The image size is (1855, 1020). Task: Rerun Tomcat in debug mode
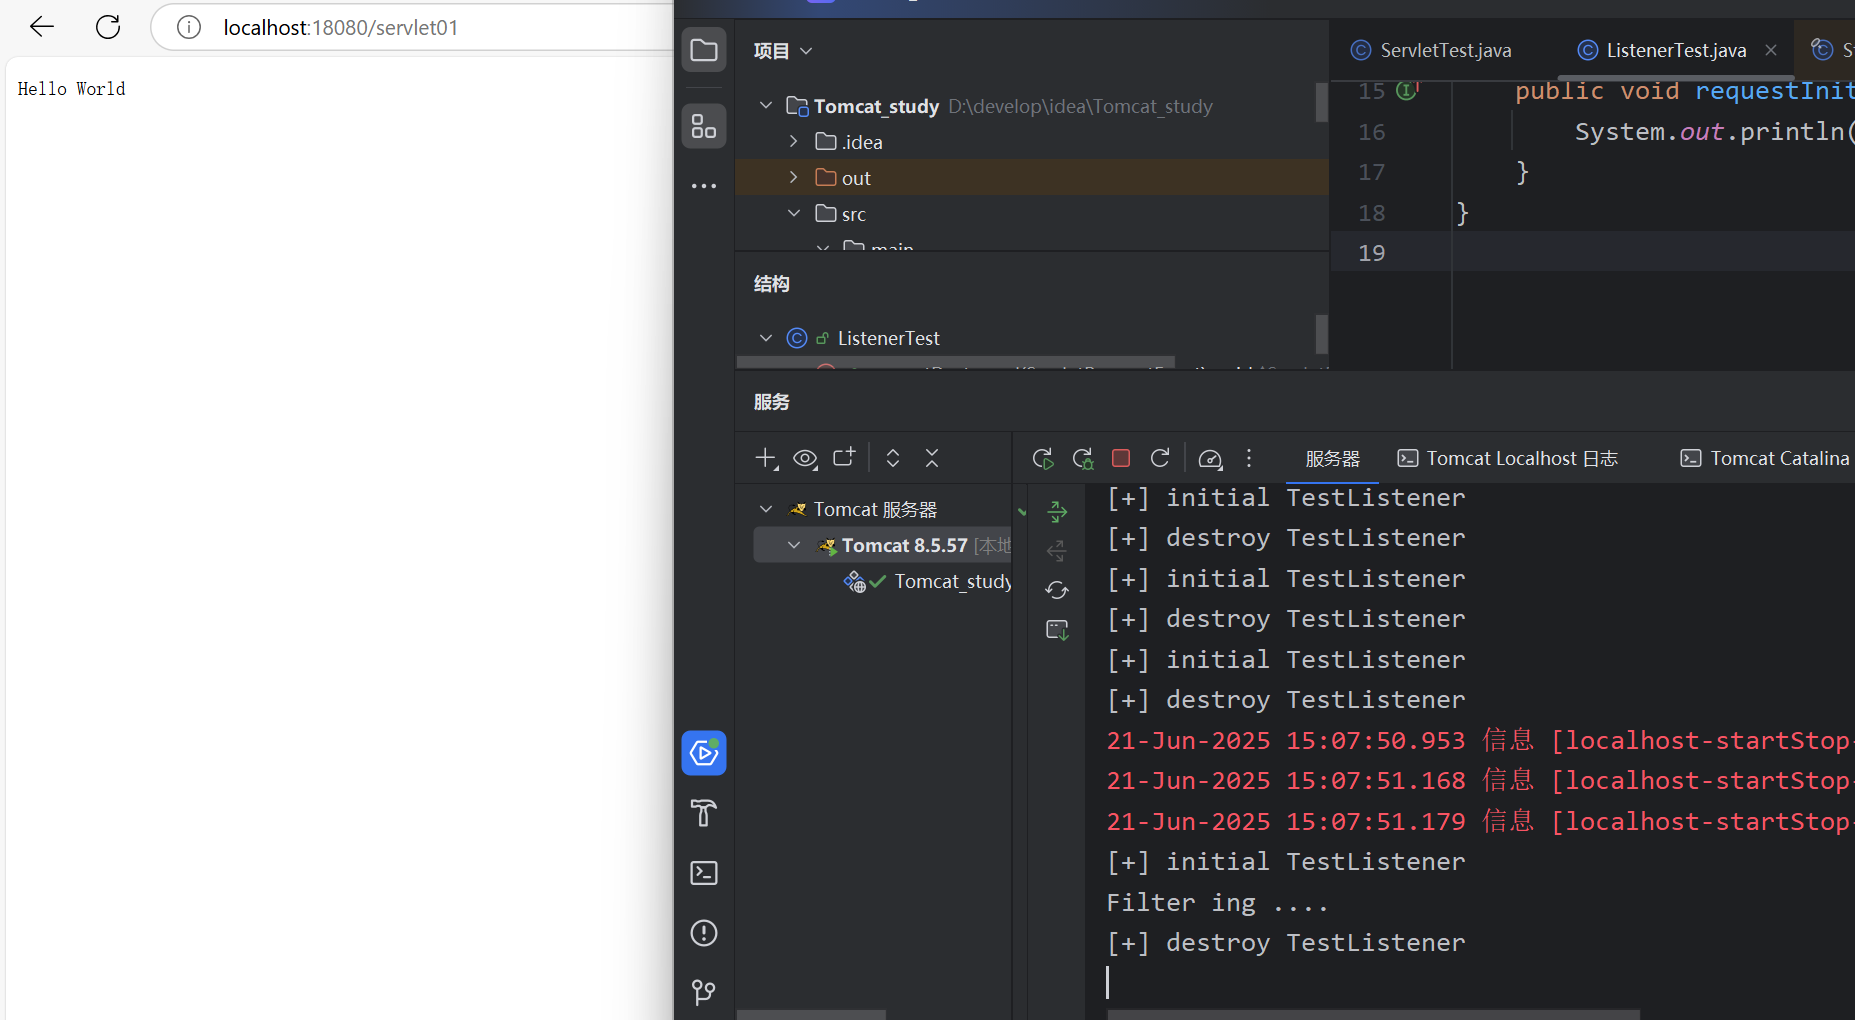[x=1082, y=458]
